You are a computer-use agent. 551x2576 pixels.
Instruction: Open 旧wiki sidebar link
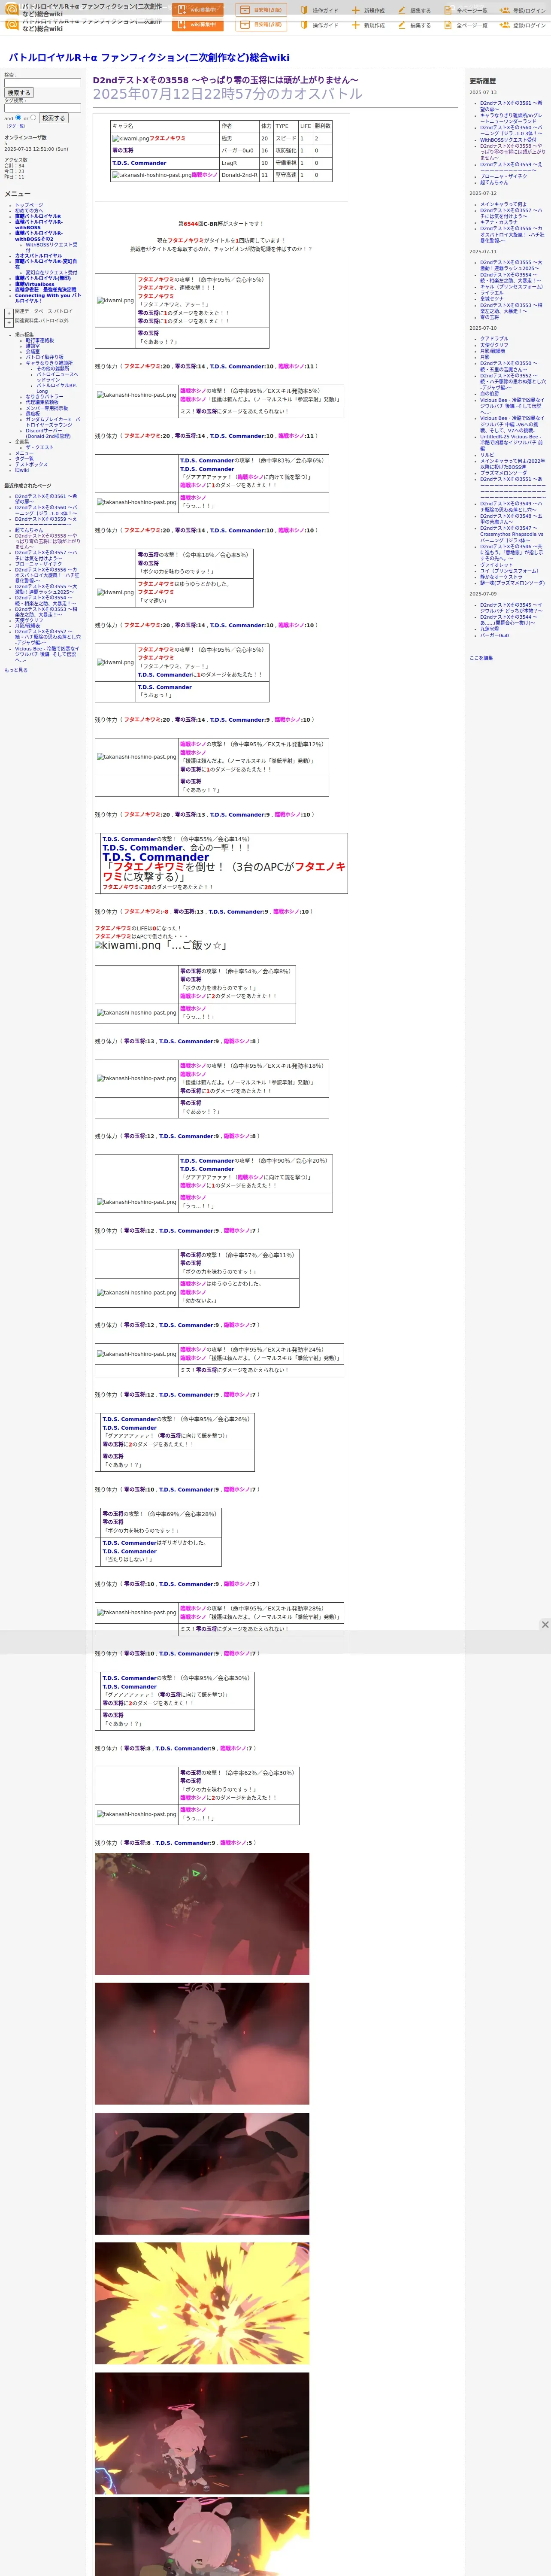click(x=22, y=470)
